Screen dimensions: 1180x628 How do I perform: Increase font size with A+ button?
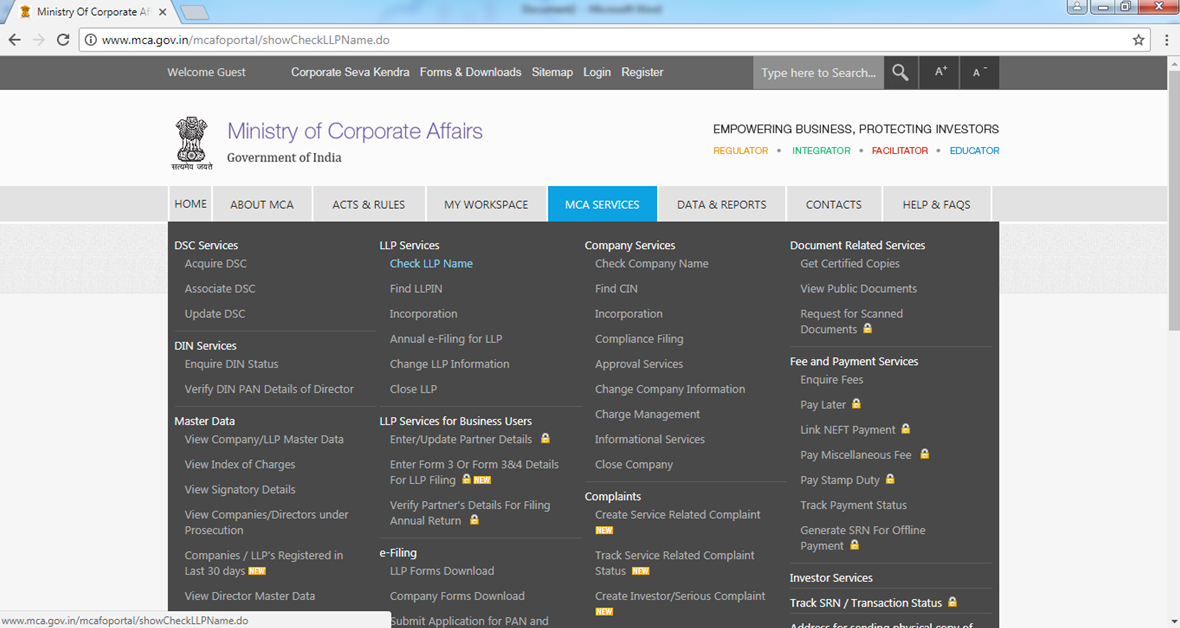tap(941, 72)
